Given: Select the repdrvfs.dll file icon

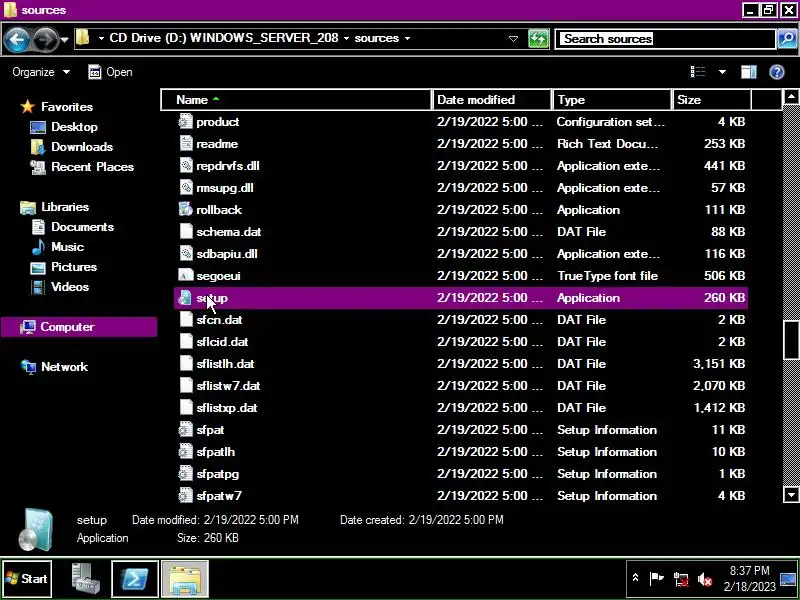Looking at the screenshot, I should 186,165.
